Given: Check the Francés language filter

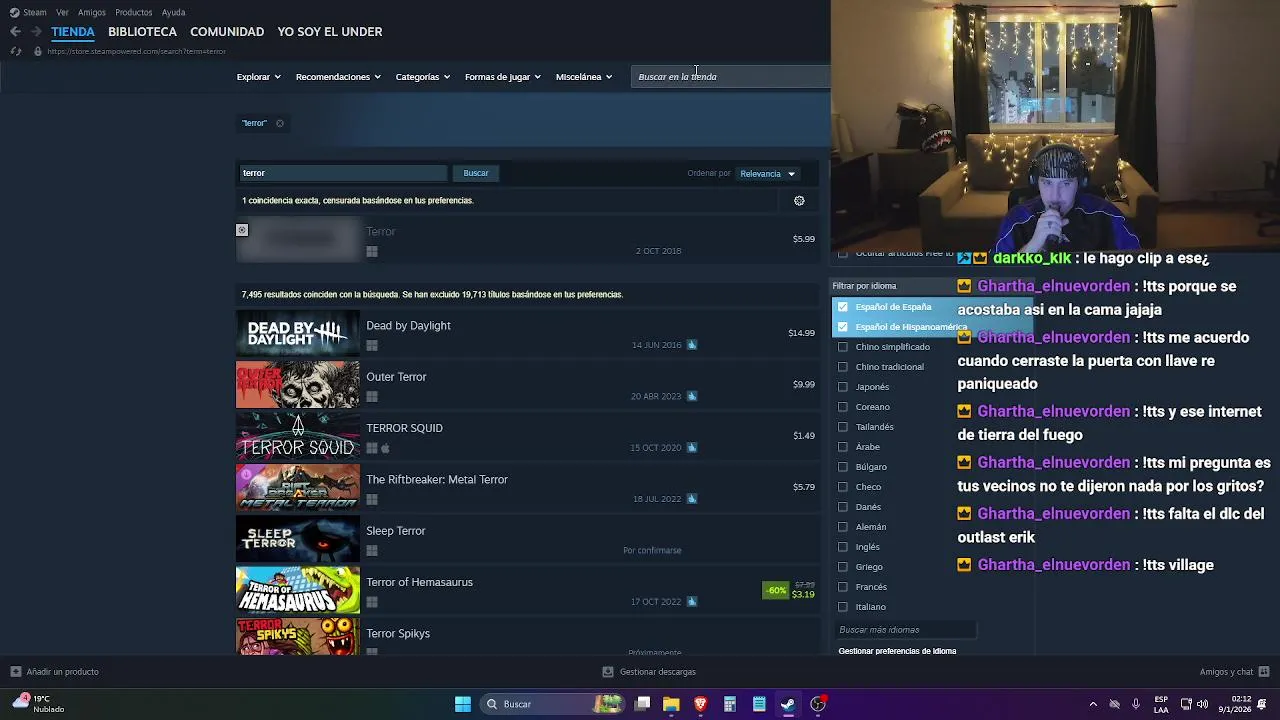Looking at the screenshot, I should (x=843, y=587).
